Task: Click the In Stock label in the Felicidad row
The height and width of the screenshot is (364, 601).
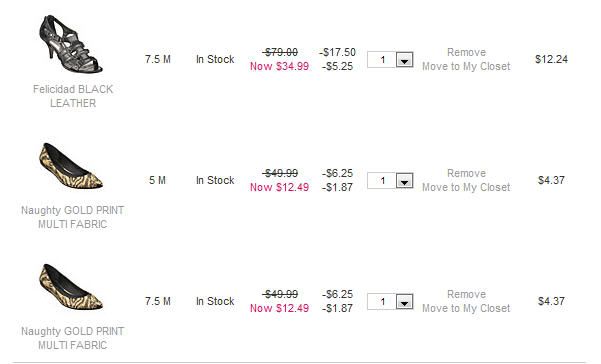Action: pyautogui.click(x=215, y=59)
